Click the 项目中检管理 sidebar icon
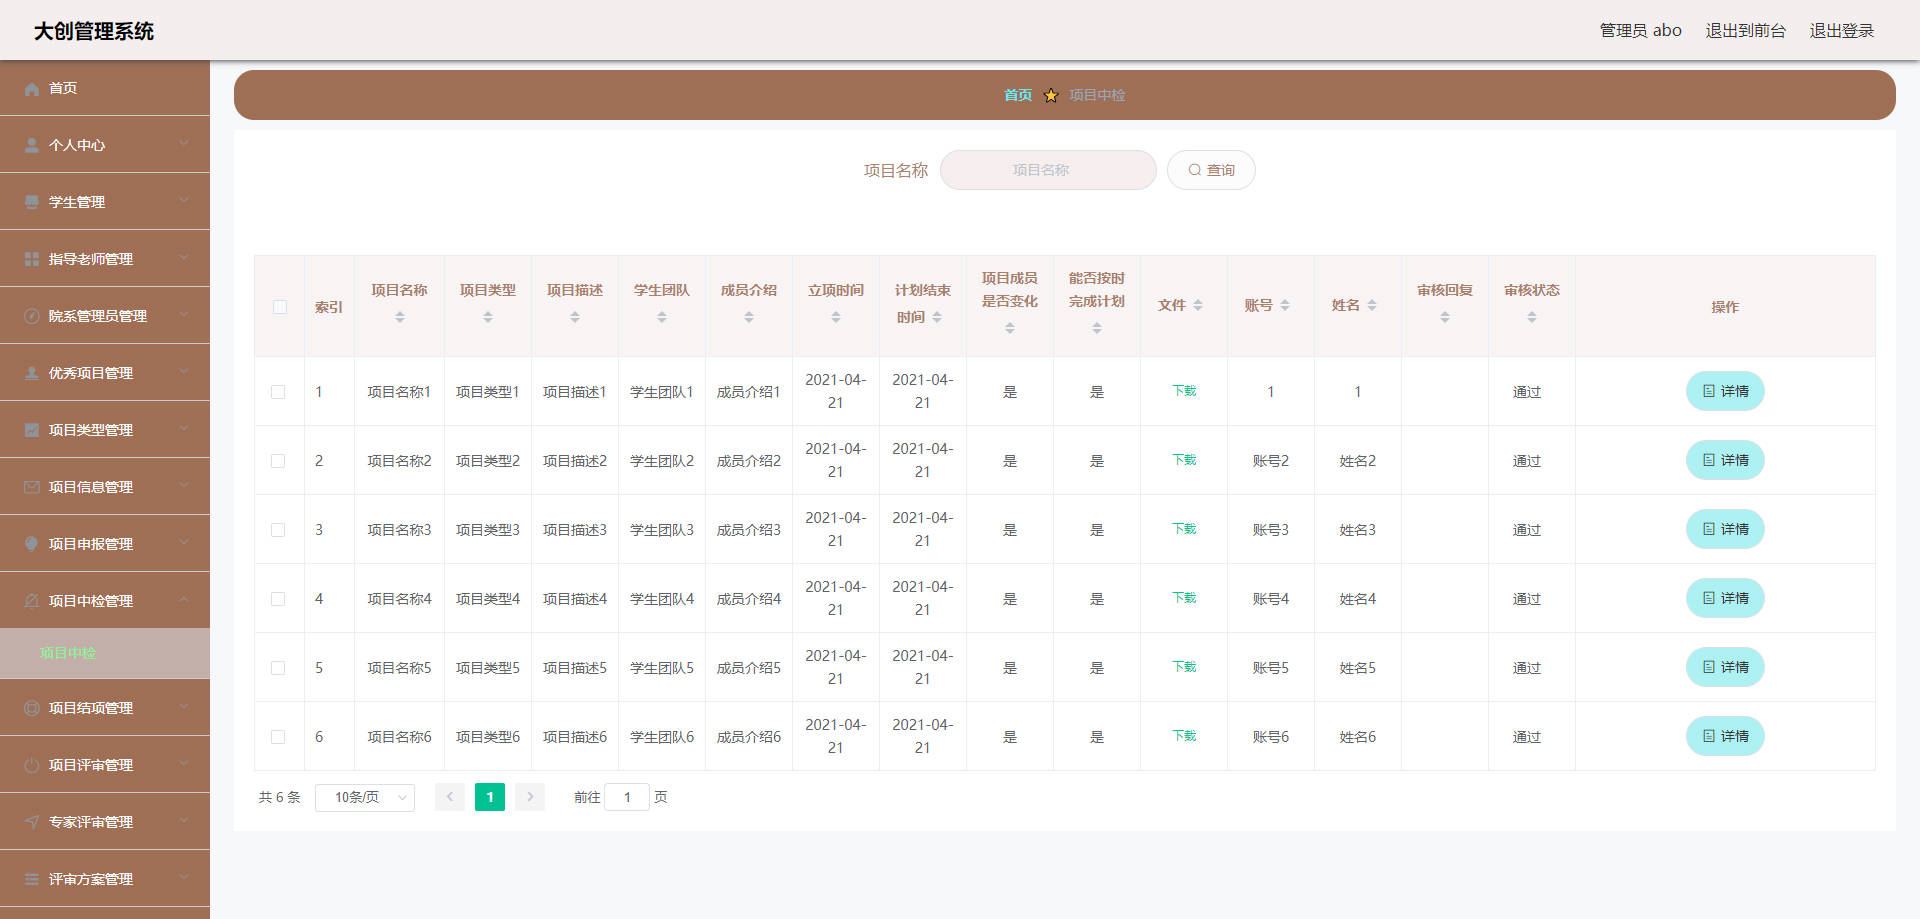 tap(32, 602)
